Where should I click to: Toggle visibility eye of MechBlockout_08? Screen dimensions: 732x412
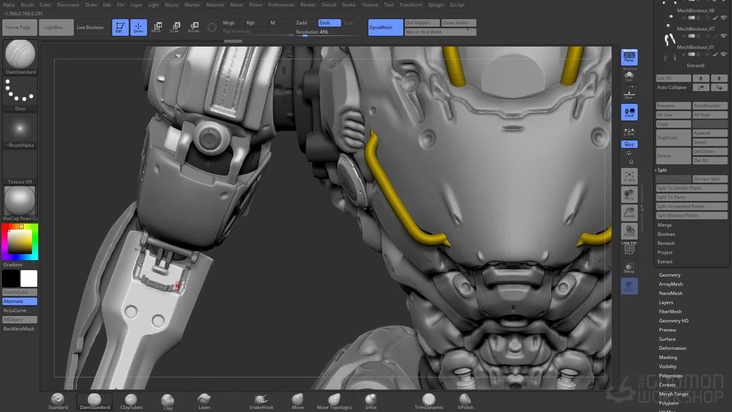(x=724, y=18)
